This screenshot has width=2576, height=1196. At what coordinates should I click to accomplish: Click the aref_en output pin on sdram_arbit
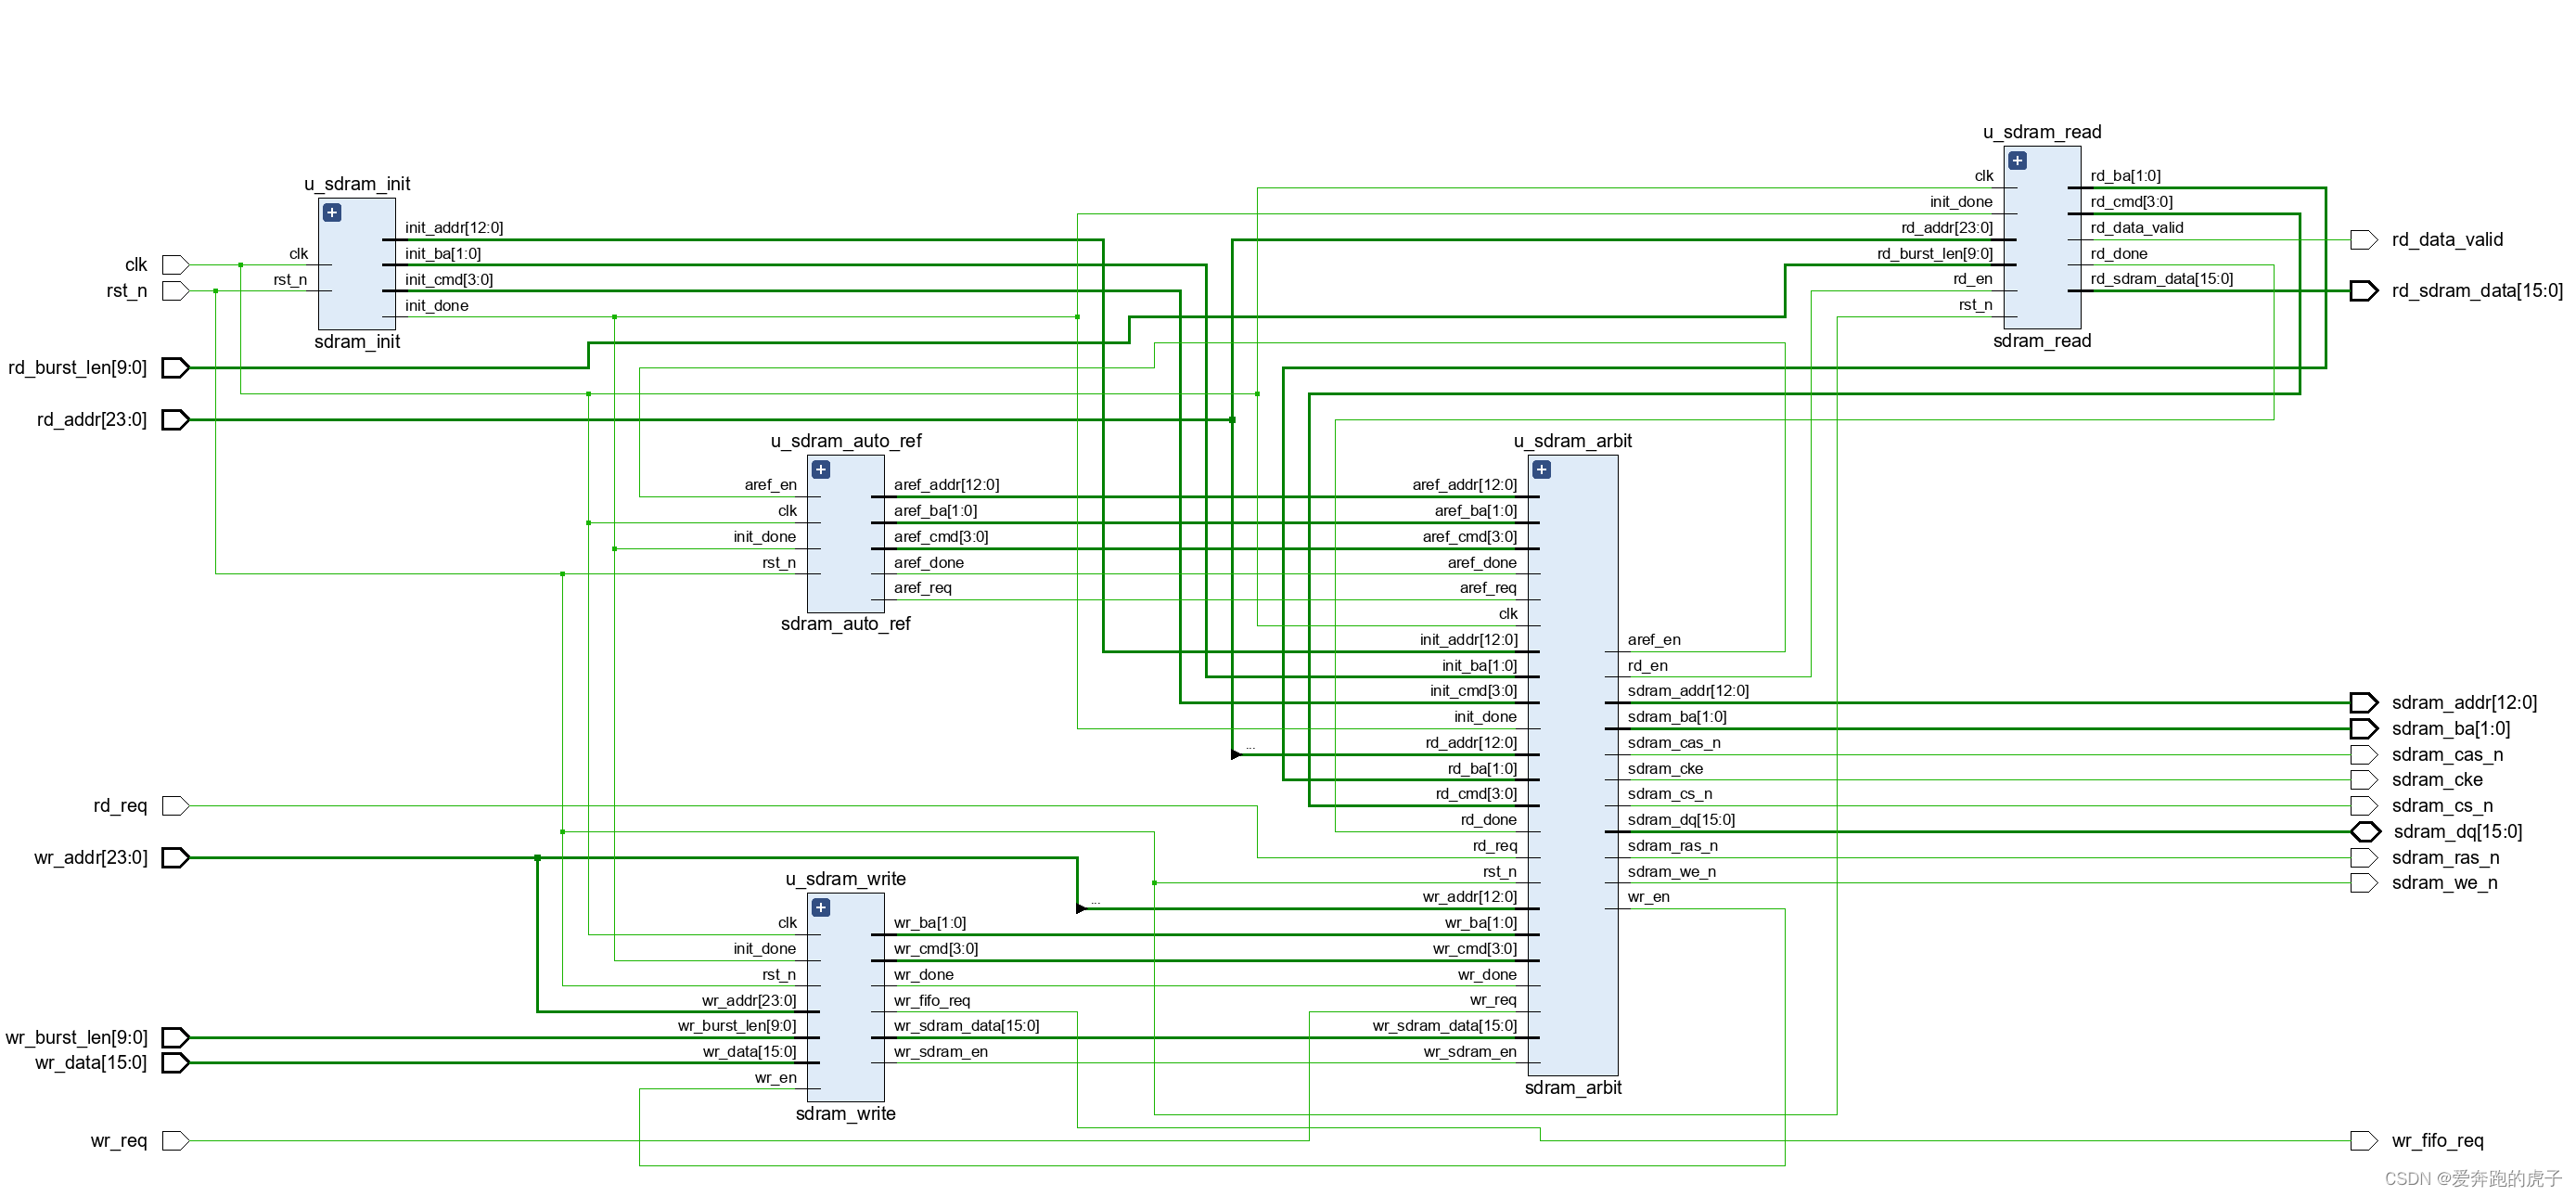pyautogui.click(x=1654, y=640)
